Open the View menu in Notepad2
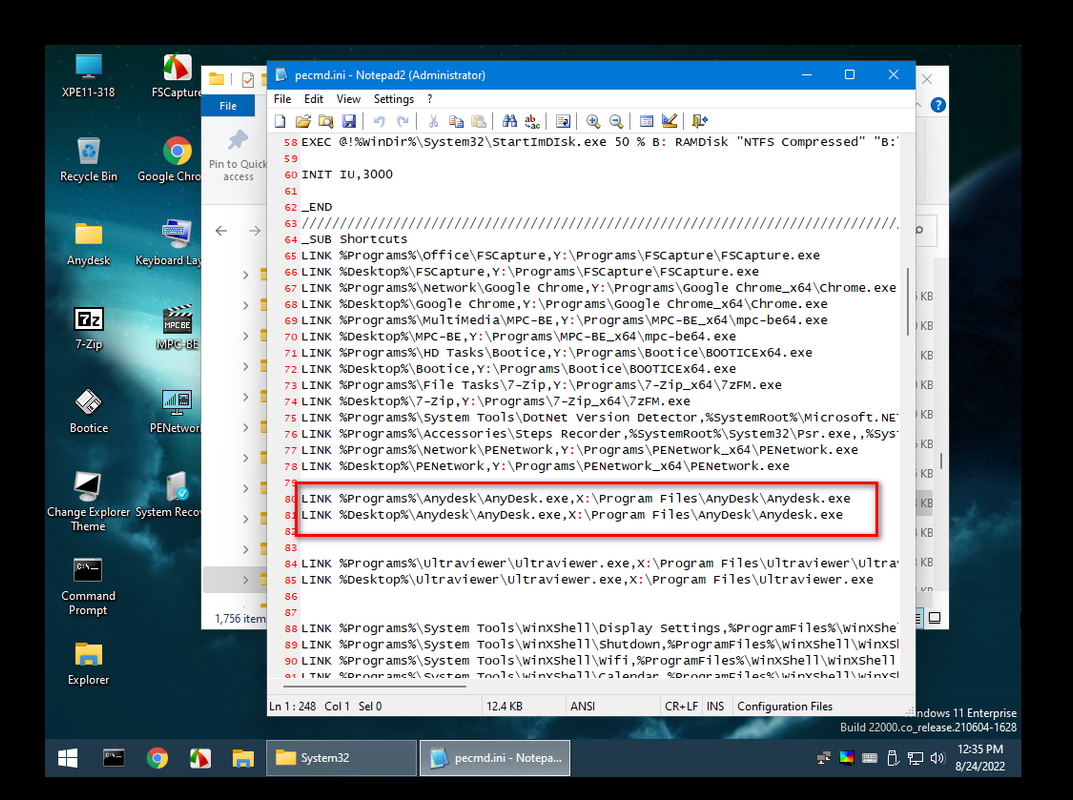This screenshot has width=1073, height=800. coord(348,99)
